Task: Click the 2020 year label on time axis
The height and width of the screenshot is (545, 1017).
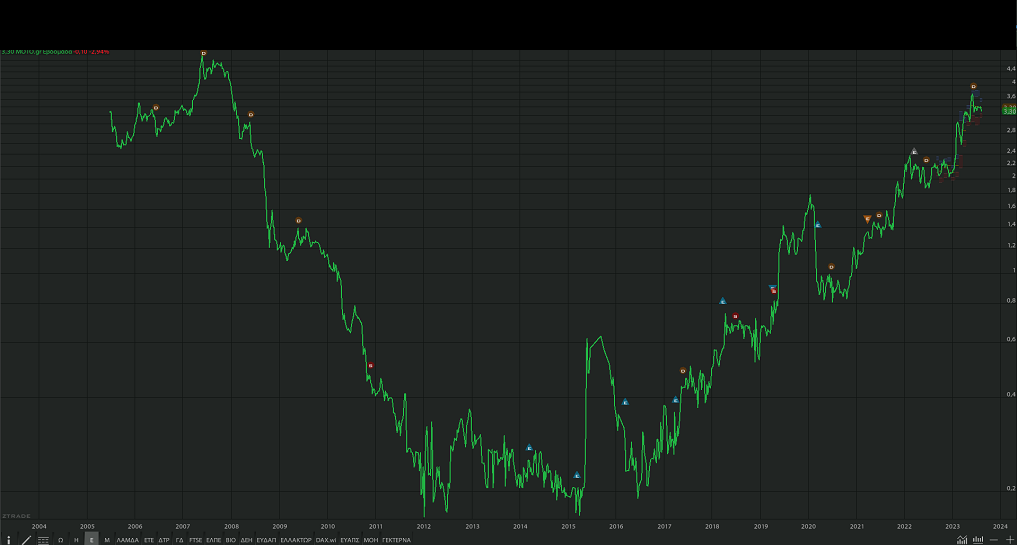Action: (x=808, y=526)
